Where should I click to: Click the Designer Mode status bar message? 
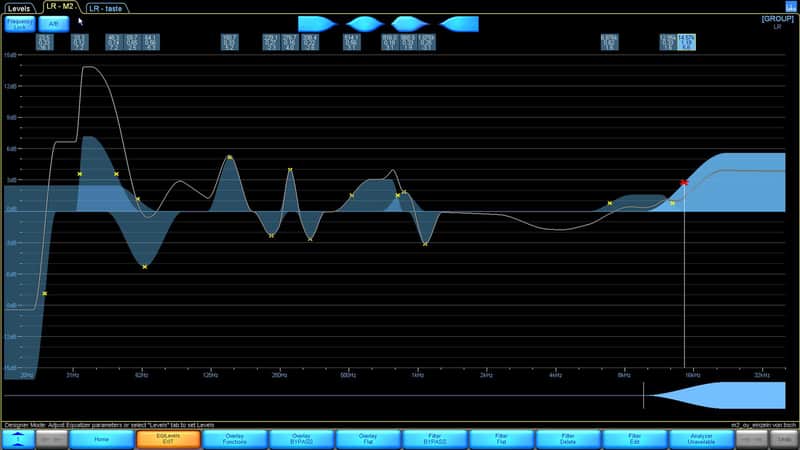[109, 425]
